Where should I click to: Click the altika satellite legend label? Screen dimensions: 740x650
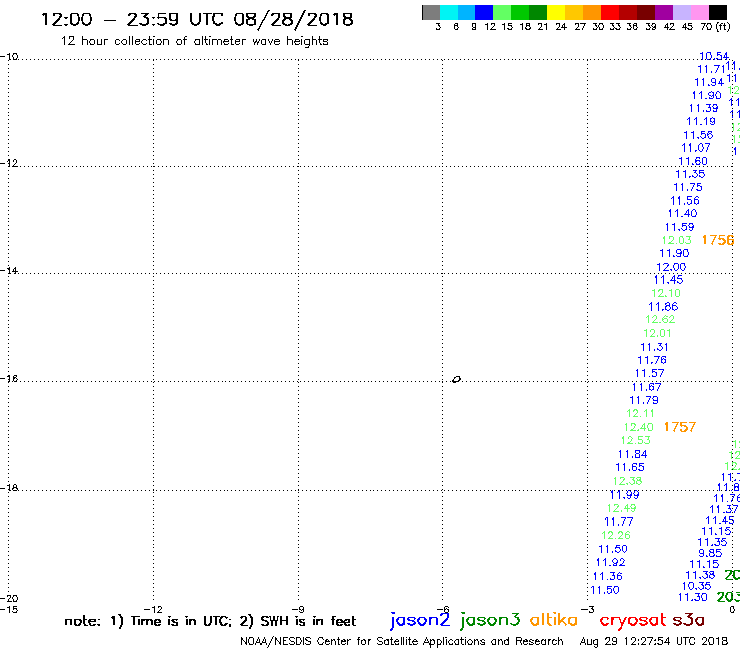coord(554,620)
